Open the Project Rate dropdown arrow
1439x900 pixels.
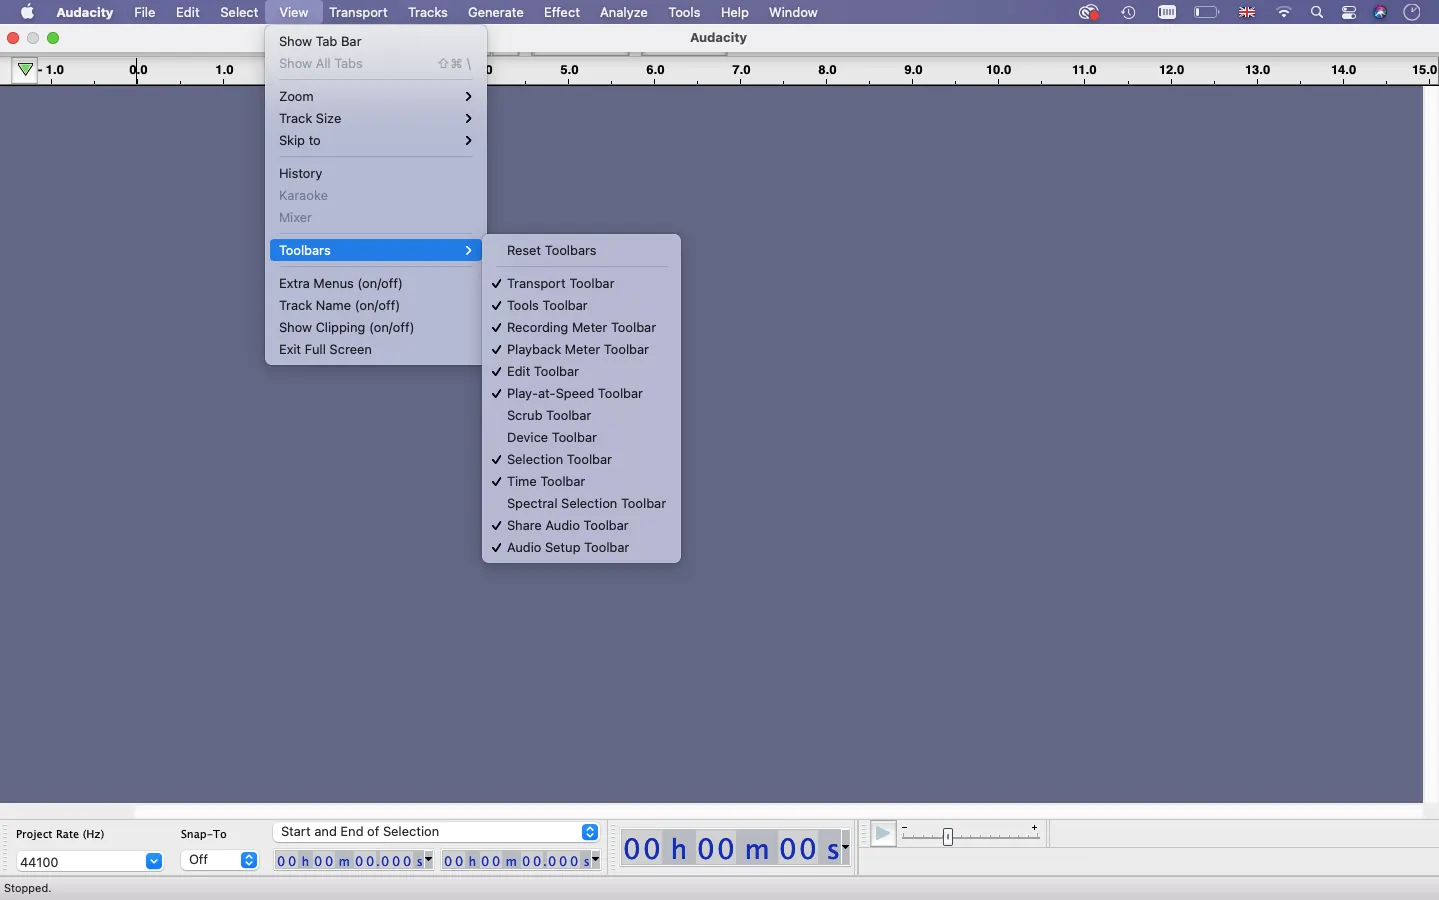[154, 862]
